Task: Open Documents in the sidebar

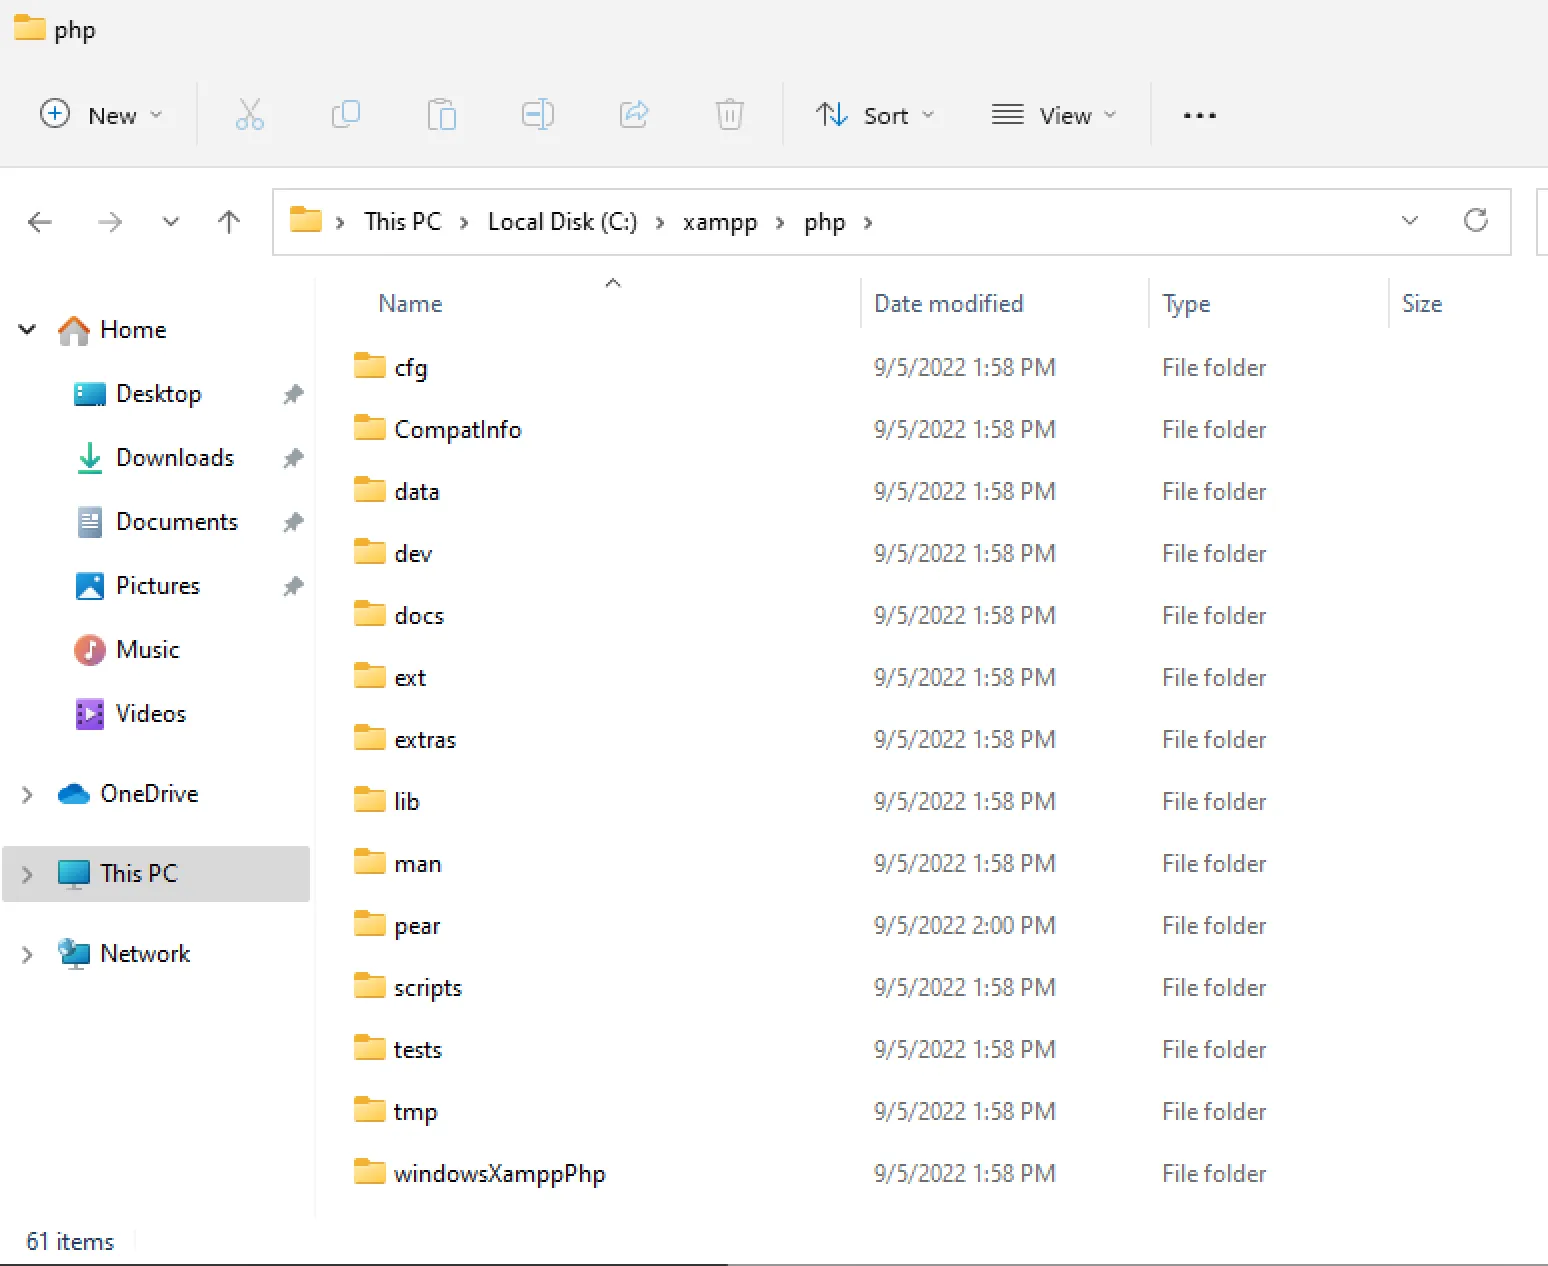Action: pos(177,522)
